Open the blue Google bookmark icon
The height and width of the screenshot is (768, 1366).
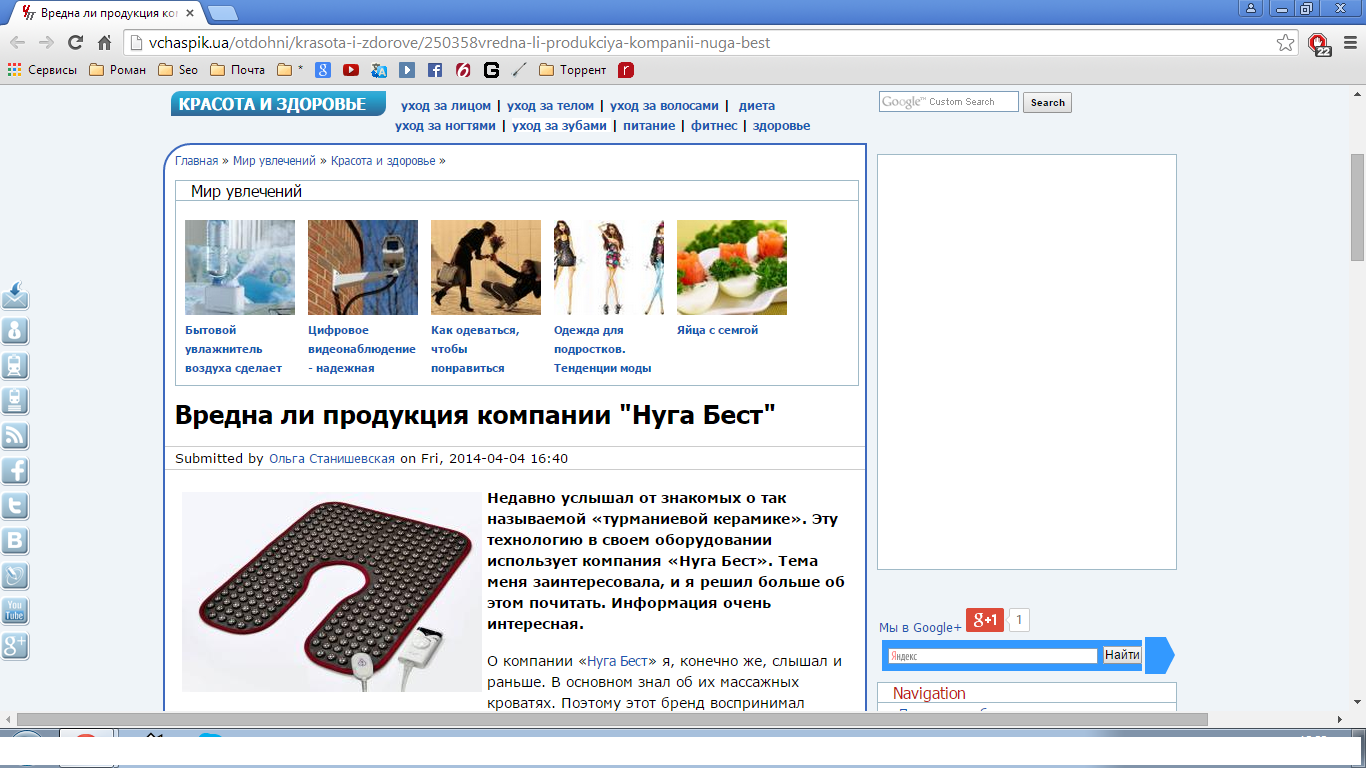(x=323, y=70)
